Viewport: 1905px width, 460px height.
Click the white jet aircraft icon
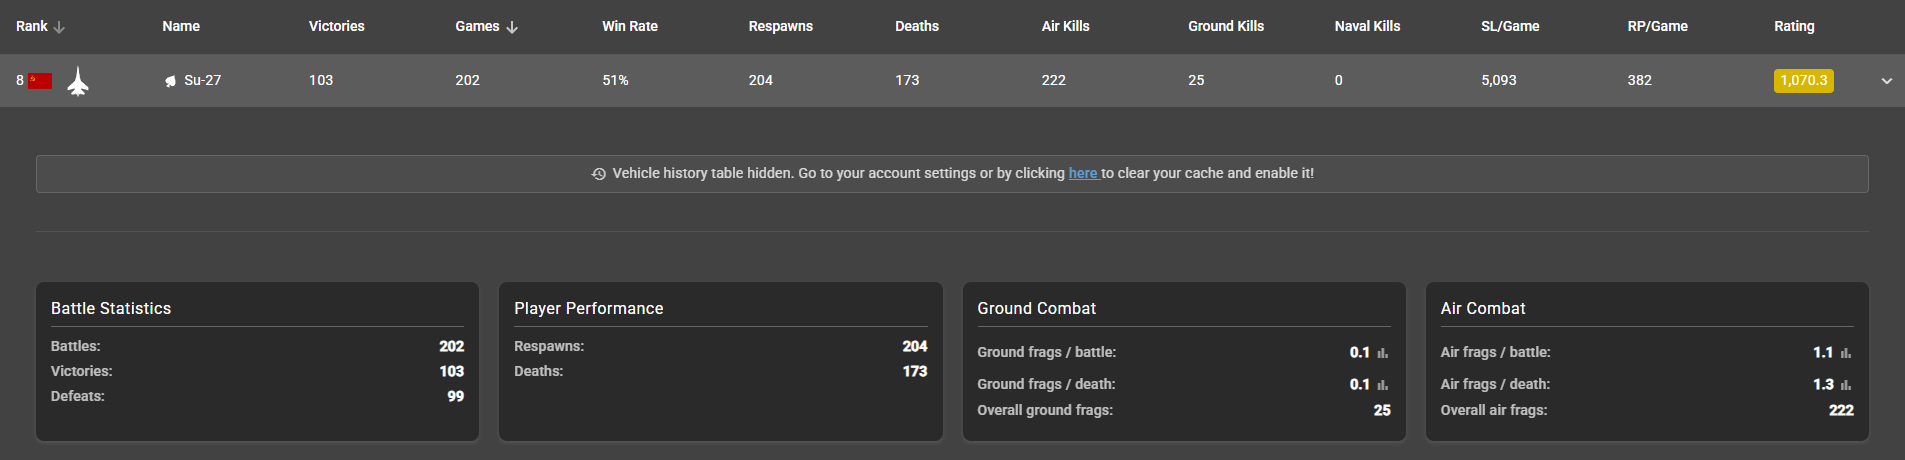click(x=78, y=81)
